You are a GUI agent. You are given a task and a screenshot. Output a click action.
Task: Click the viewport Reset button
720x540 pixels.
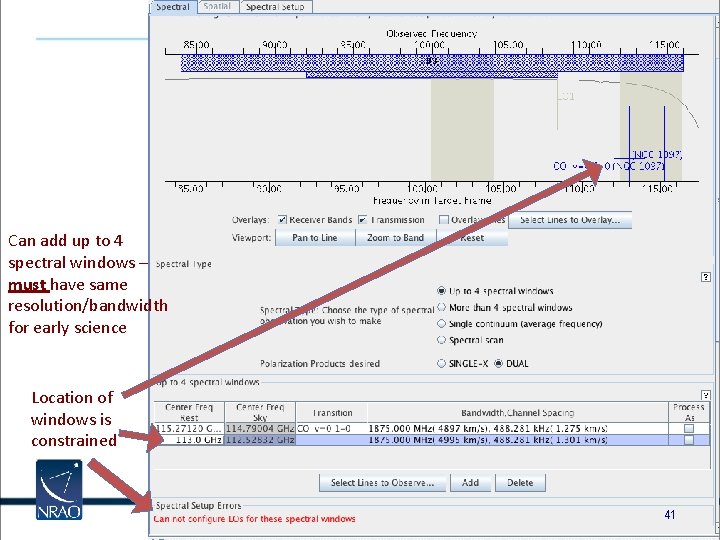coord(472,238)
